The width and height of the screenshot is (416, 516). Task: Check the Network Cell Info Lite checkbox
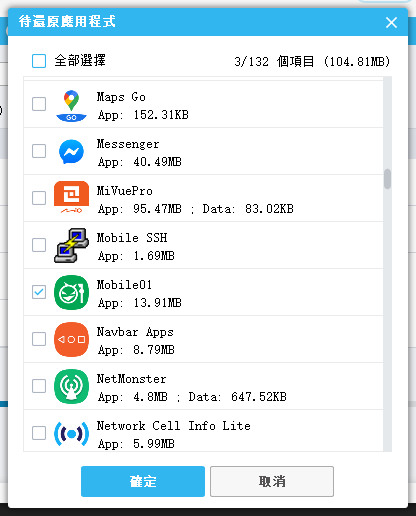(x=39, y=433)
